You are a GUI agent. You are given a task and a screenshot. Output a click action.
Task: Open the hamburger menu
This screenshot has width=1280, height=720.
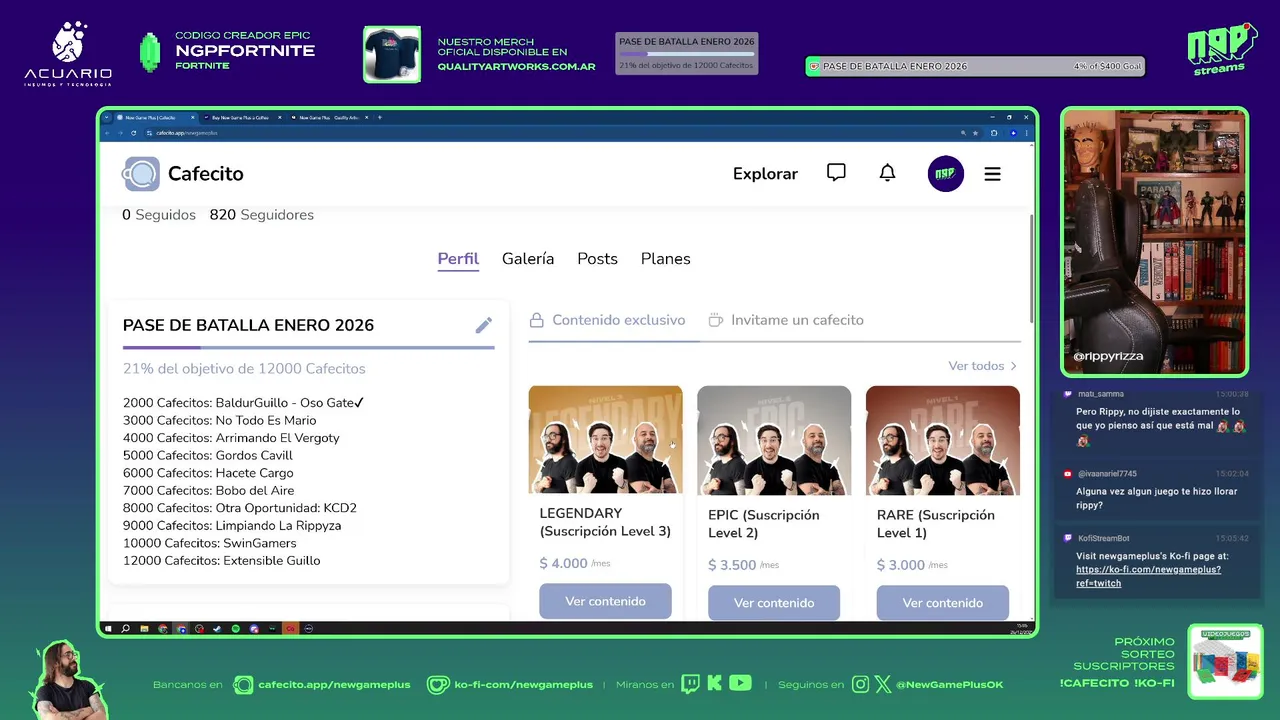992,174
